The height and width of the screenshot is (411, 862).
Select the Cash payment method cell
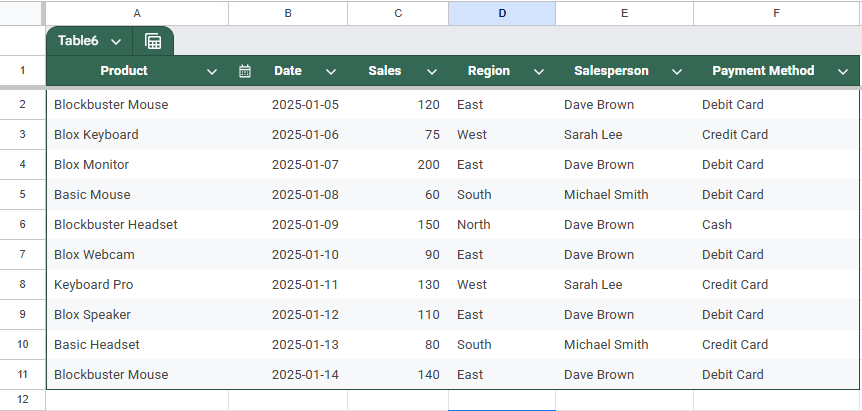click(777, 225)
